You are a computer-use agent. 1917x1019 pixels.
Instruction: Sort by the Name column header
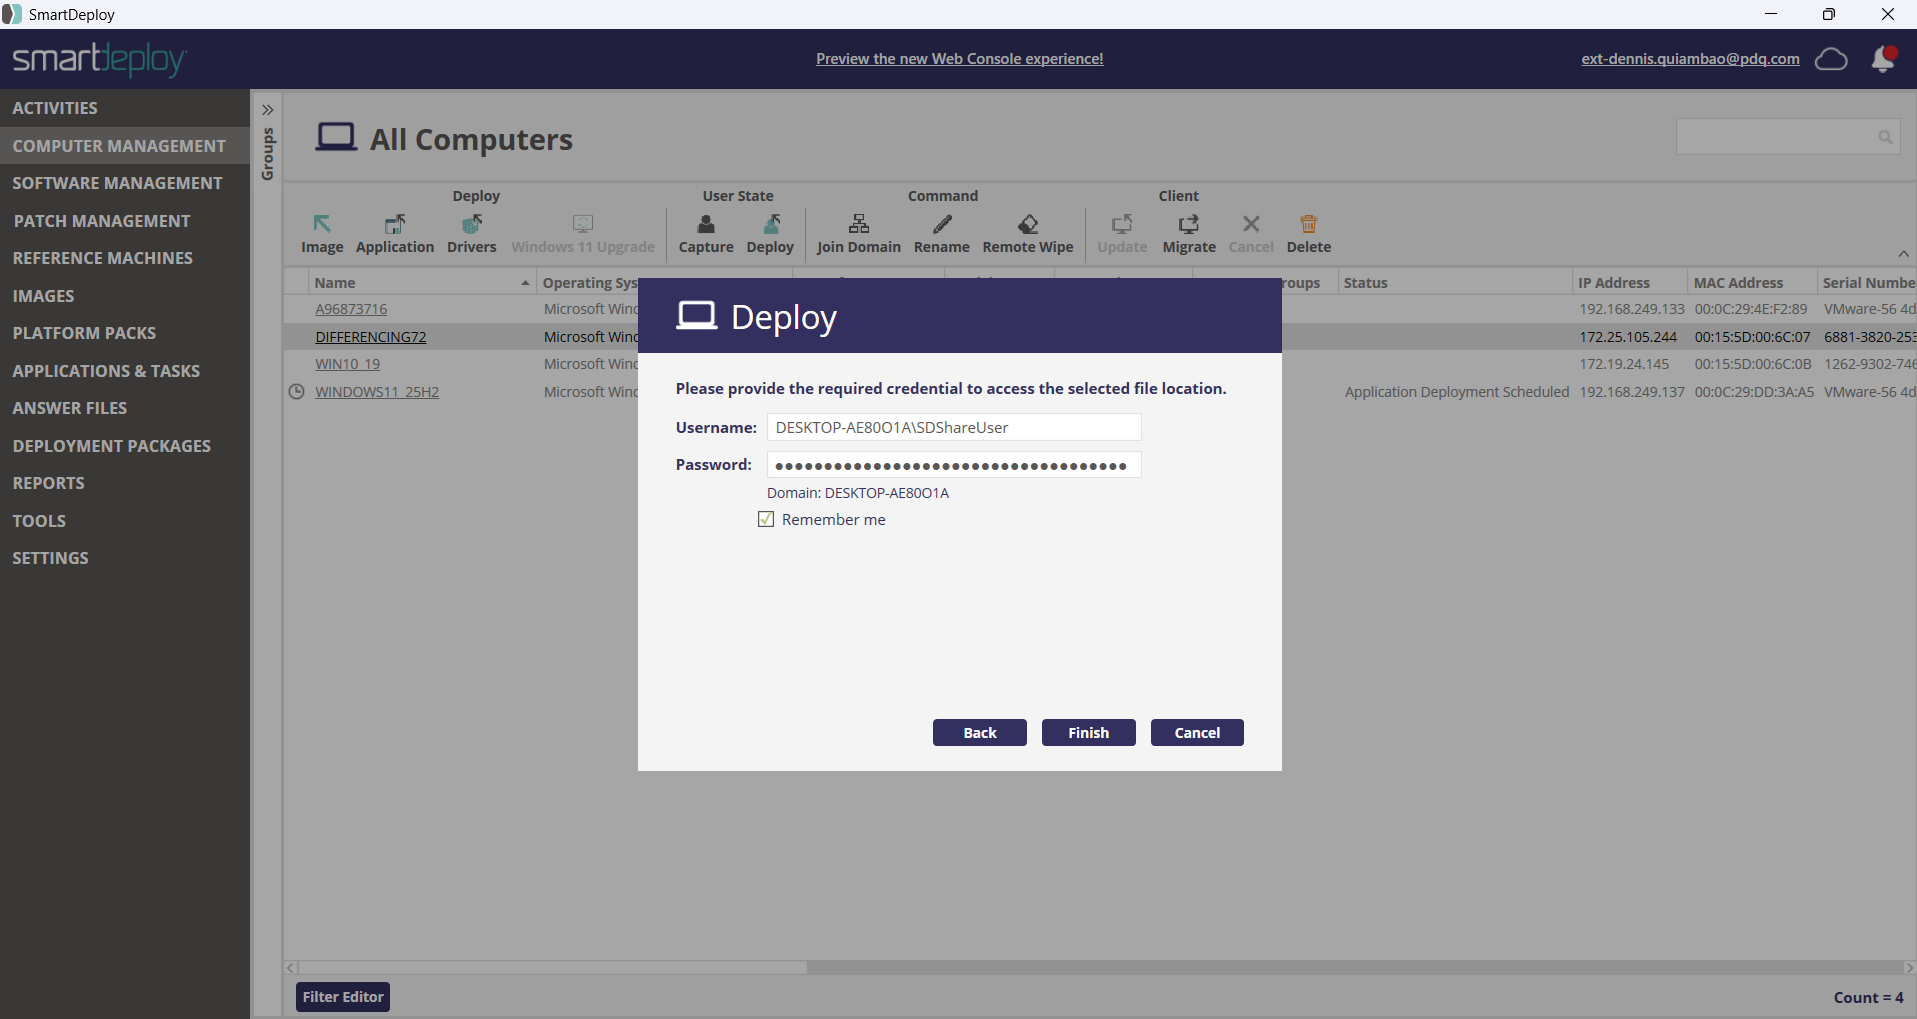[420, 283]
